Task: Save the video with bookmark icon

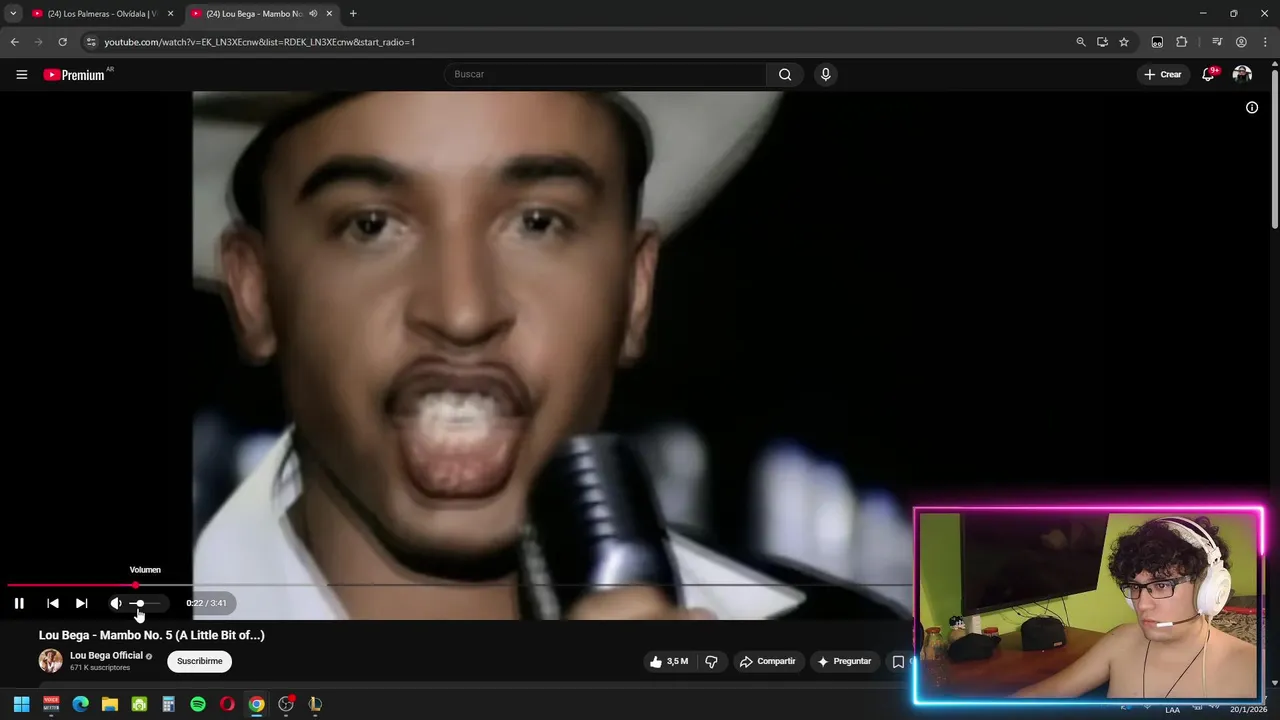Action: (898, 661)
